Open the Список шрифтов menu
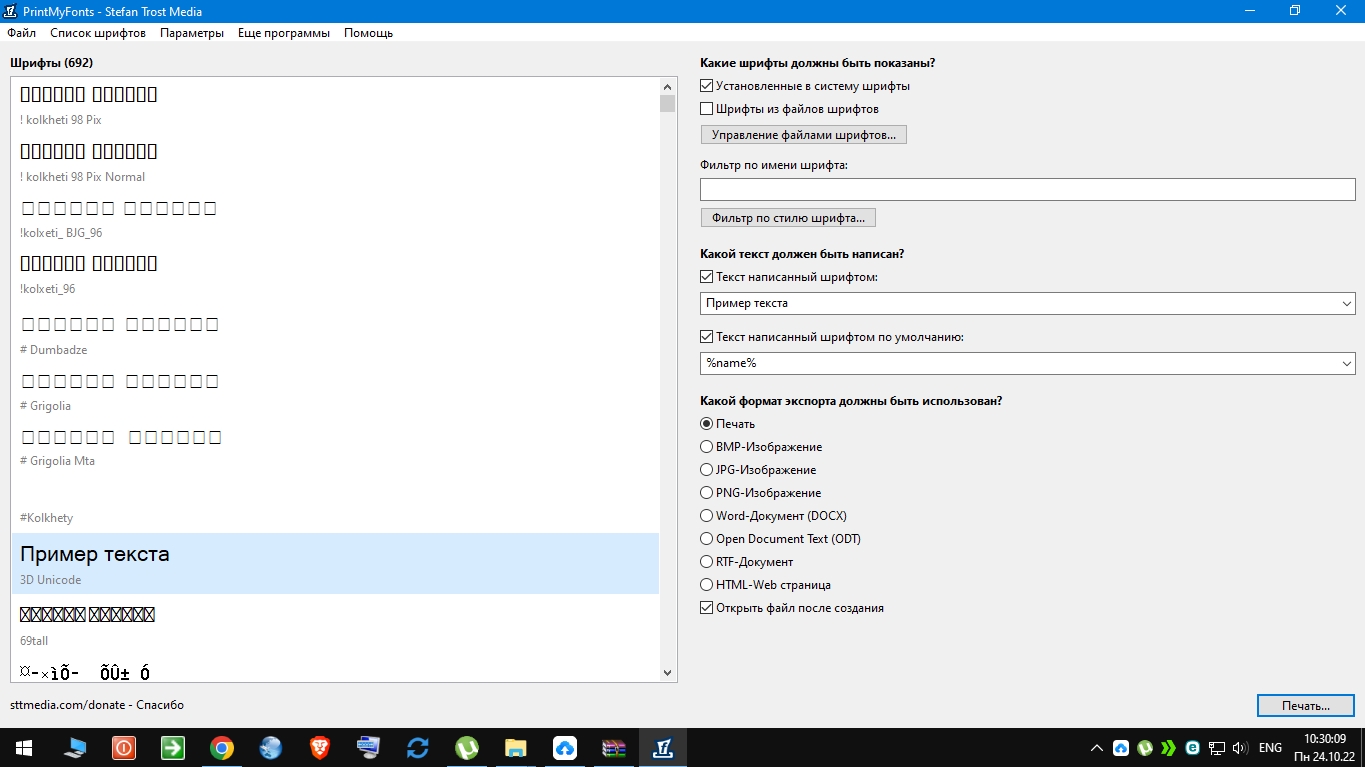Screen dimensions: 1365x767 tap(98, 33)
